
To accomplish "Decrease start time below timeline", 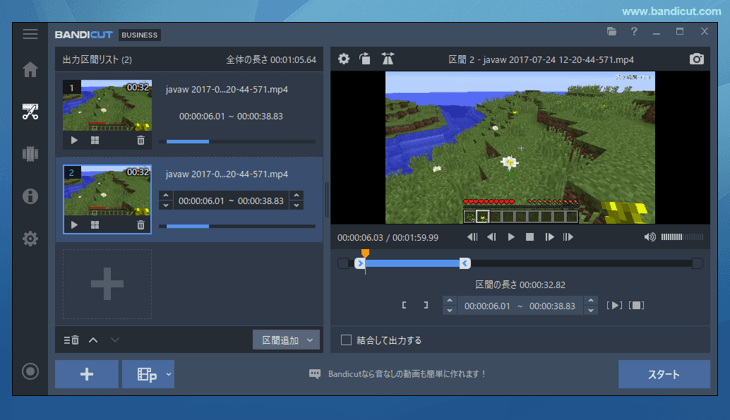I will tap(450, 311).
